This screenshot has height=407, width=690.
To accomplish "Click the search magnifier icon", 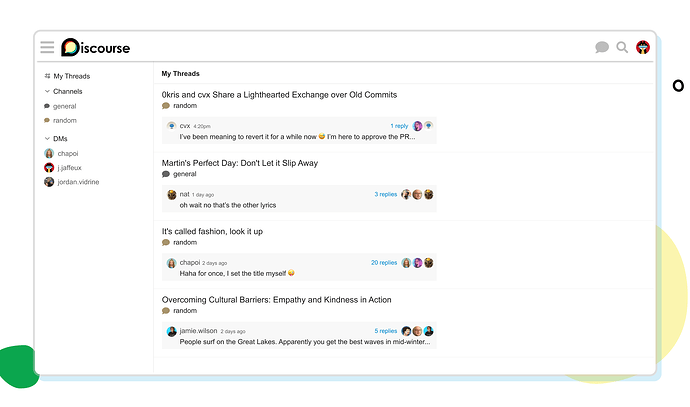I will coord(622,47).
